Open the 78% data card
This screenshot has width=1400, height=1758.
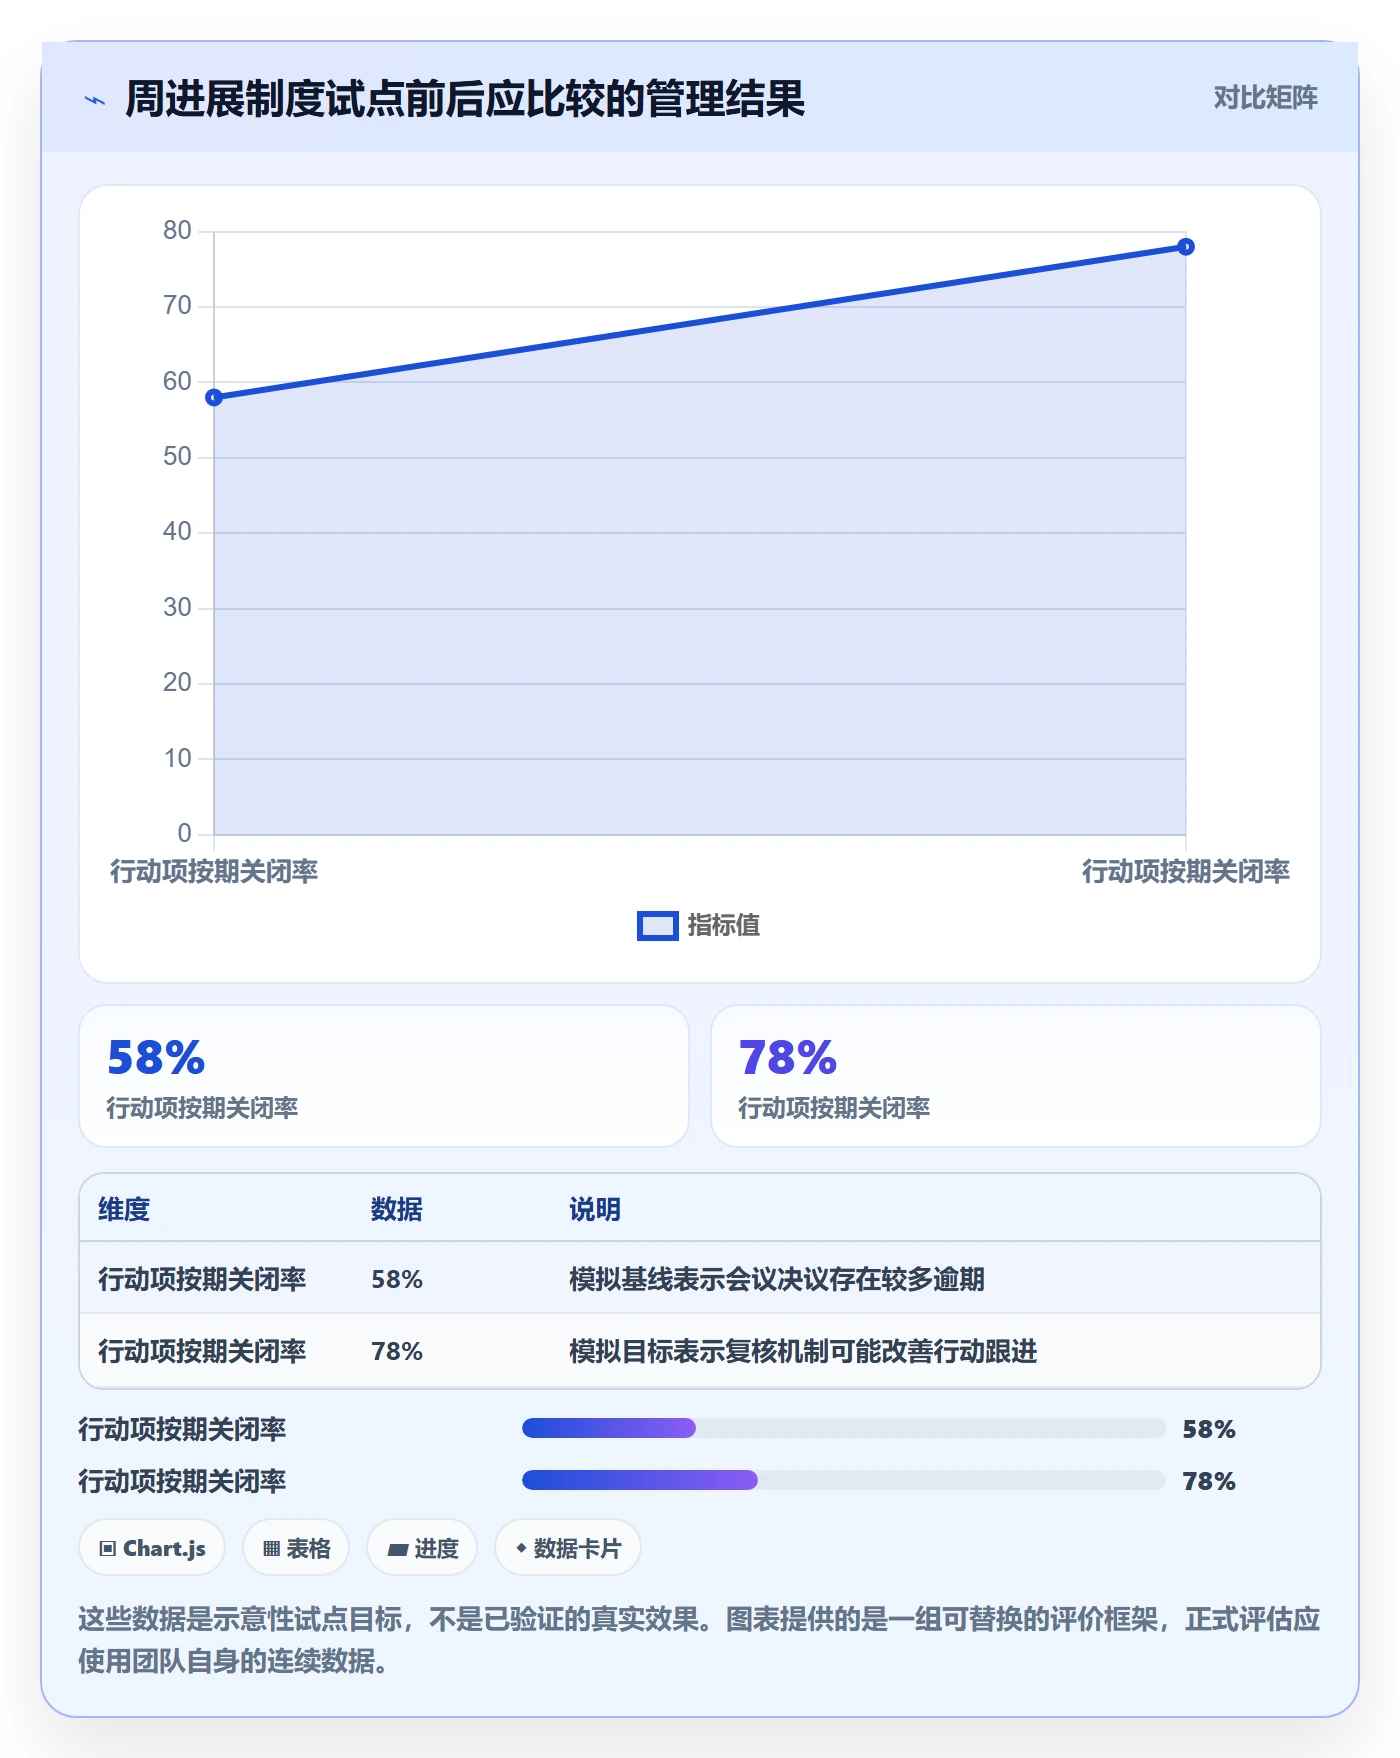coord(1016,1076)
